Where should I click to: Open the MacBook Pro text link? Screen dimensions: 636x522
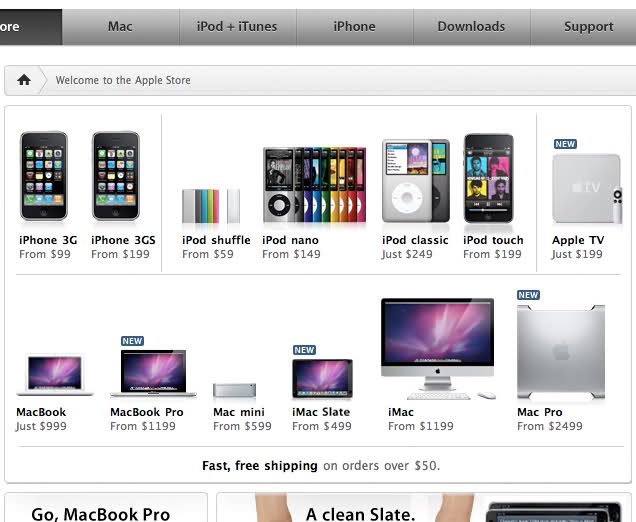point(147,412)
